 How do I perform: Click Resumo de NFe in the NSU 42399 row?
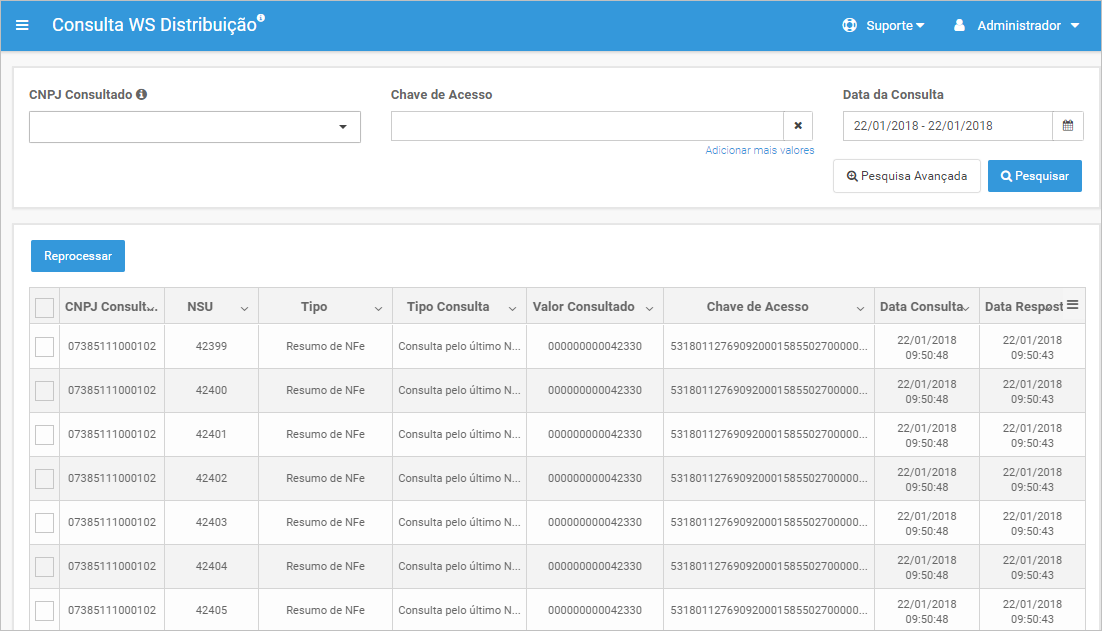325,346
